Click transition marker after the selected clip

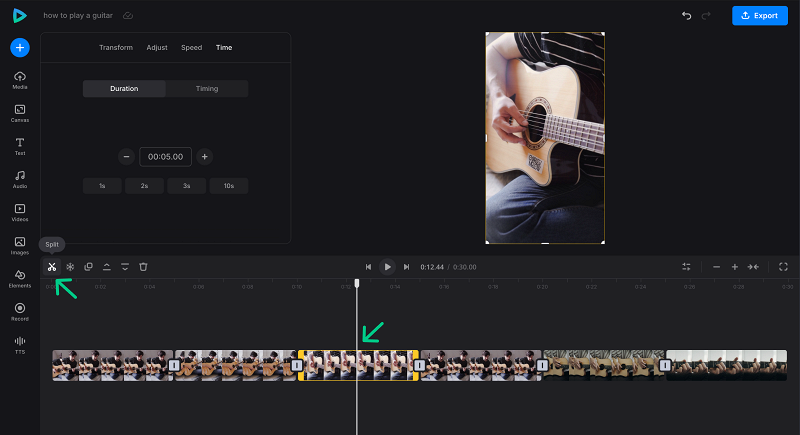coord(419,365)
